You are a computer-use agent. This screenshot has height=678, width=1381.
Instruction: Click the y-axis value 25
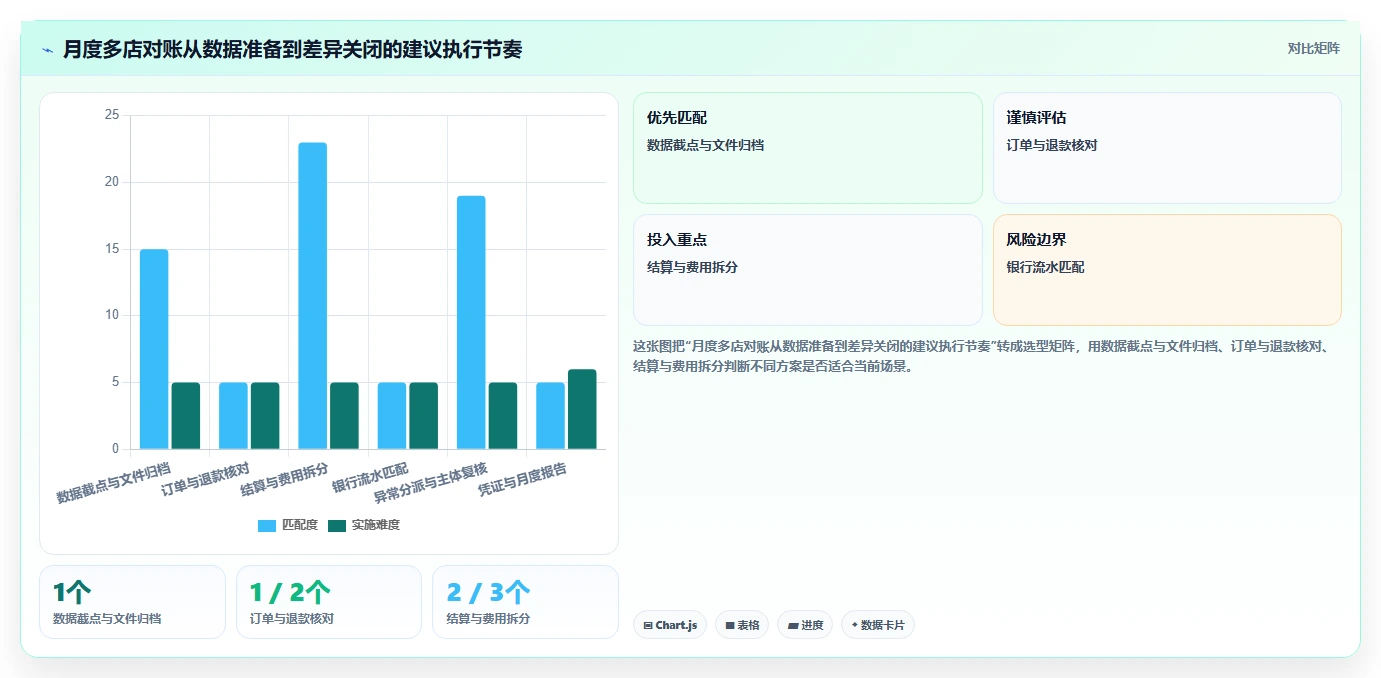(x=112, y=115)
